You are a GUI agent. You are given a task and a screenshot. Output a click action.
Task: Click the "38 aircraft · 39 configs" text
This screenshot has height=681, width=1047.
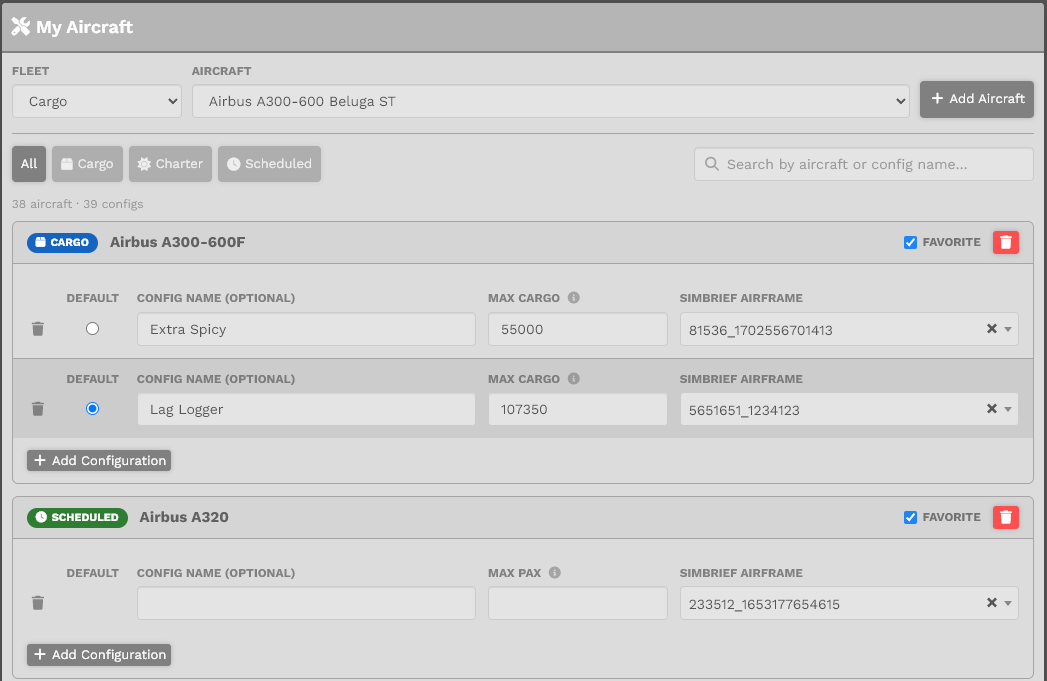[77, 204]
